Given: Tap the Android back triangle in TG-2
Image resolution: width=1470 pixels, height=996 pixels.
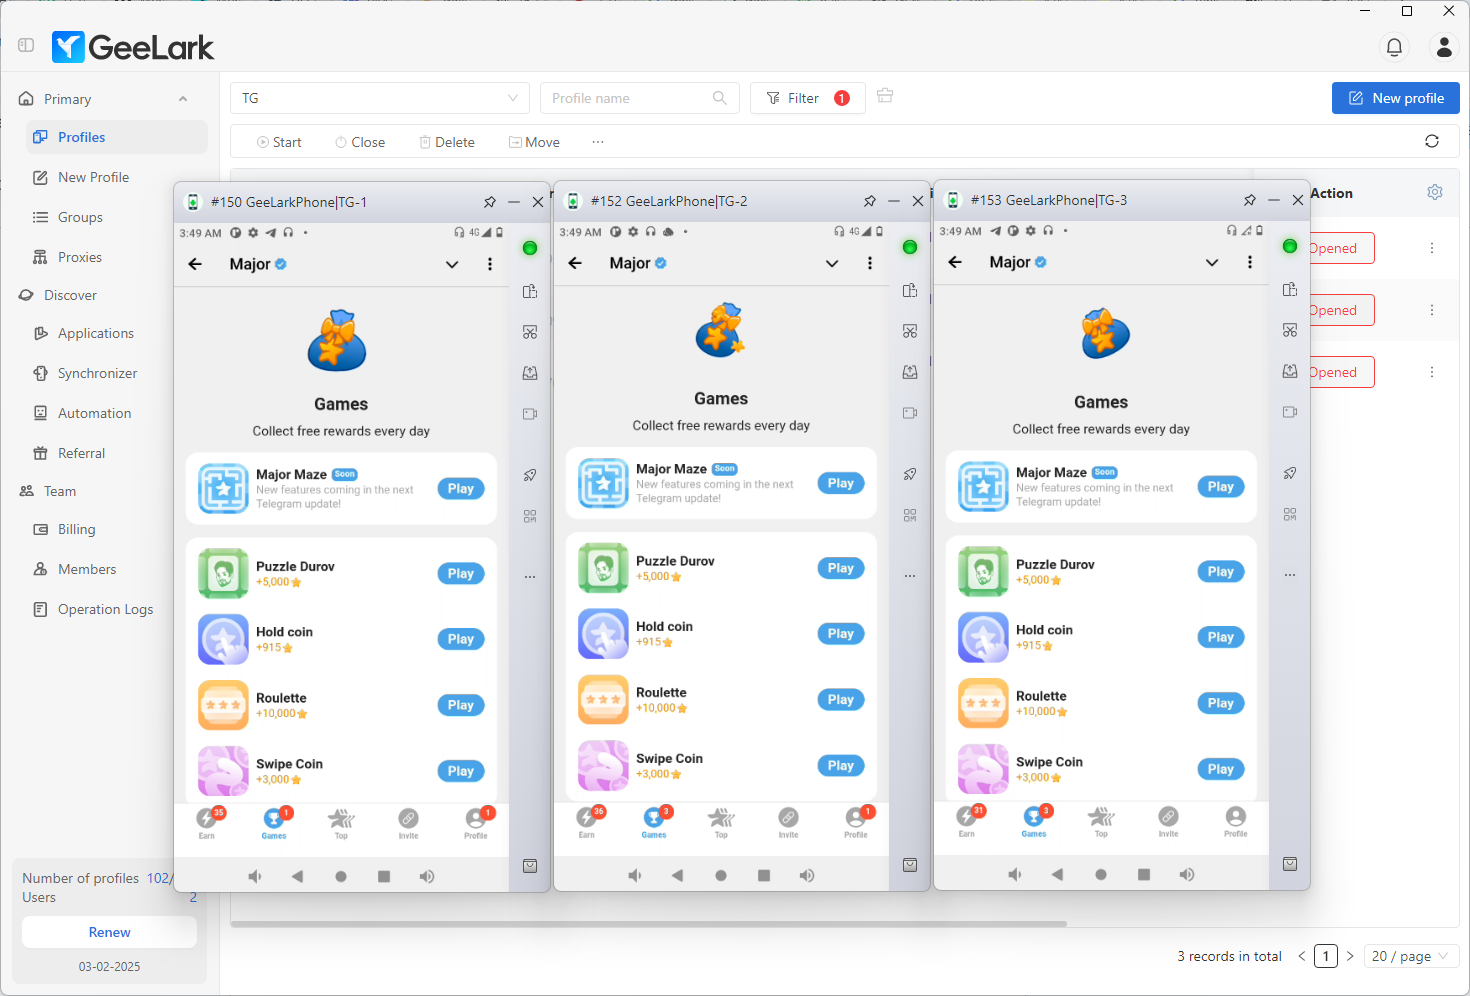Looking at the screenshot, I should [677, 875].
